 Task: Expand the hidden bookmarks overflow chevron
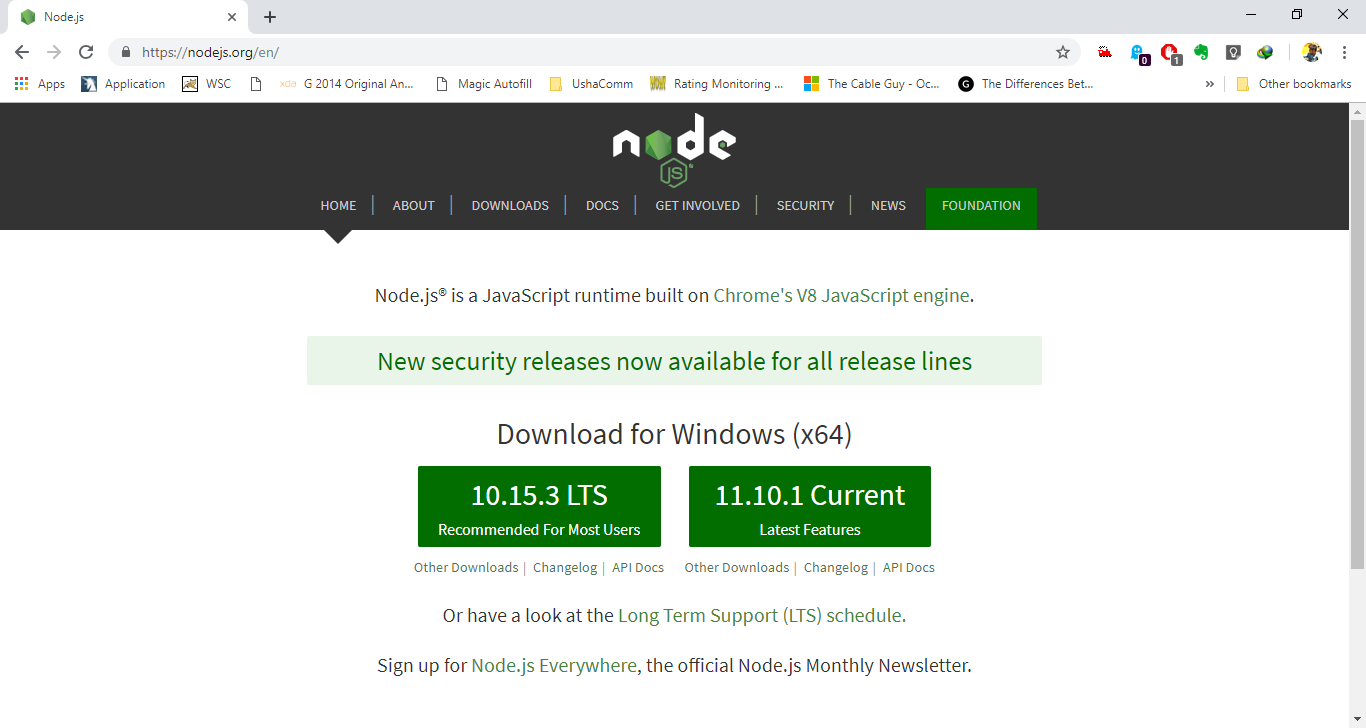click(1210, 84)
